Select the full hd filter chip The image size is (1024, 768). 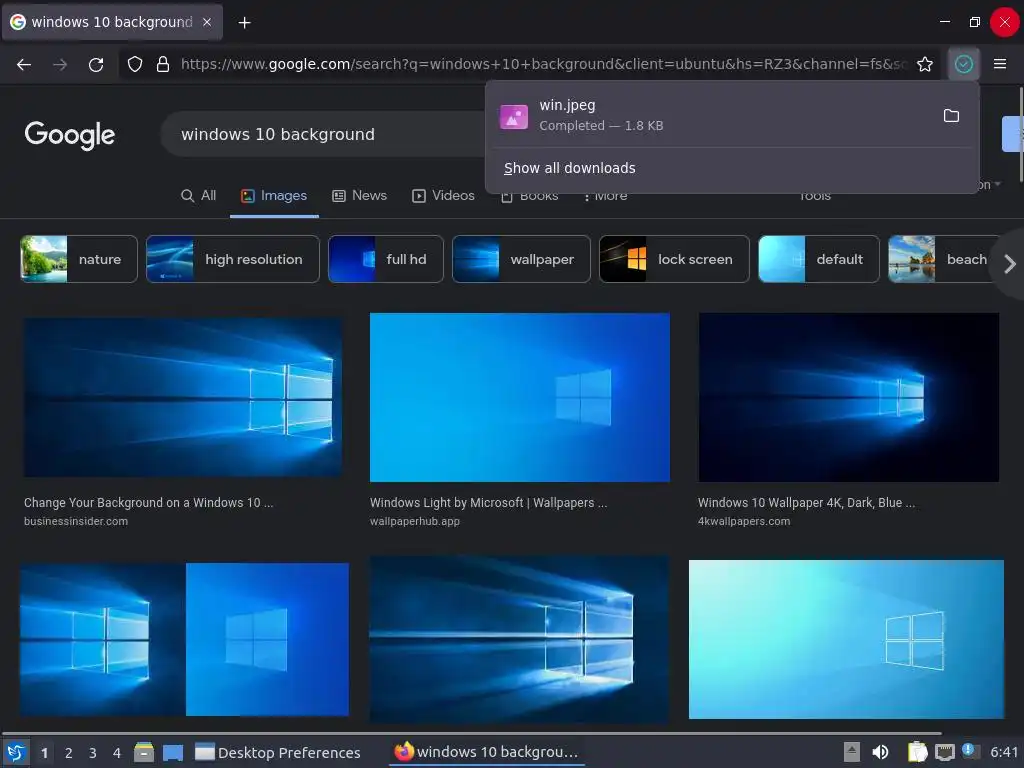[386, 259]
